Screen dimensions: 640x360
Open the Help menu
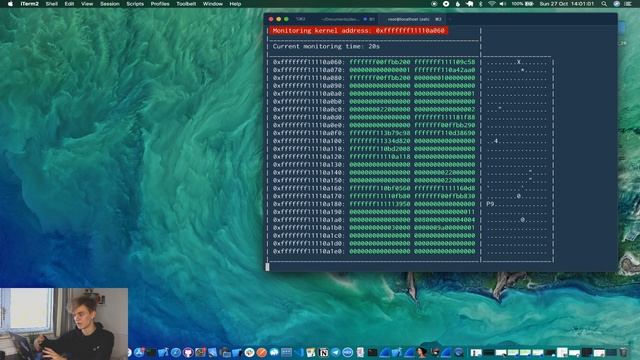pos(235,4)
